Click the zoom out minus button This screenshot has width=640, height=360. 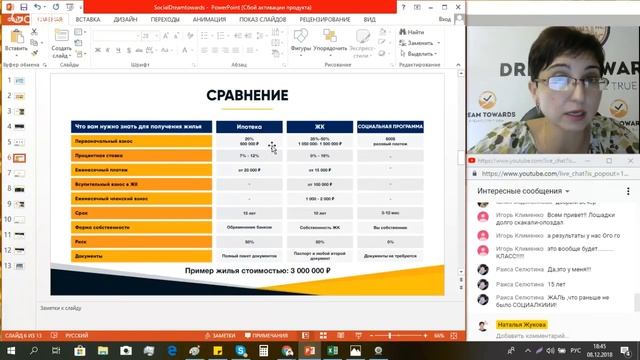pos(371,335)
